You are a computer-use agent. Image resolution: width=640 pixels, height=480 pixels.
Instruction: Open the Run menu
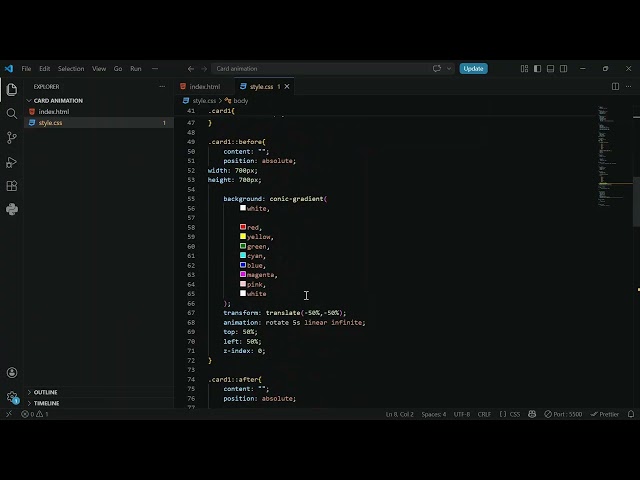pos(136,69)
